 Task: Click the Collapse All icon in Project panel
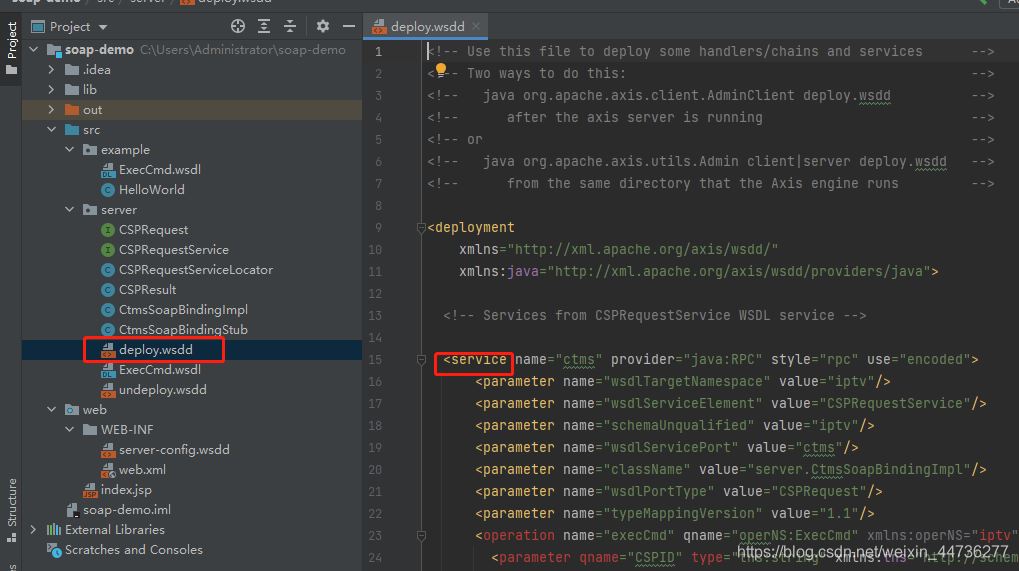(x=290, y=27)
